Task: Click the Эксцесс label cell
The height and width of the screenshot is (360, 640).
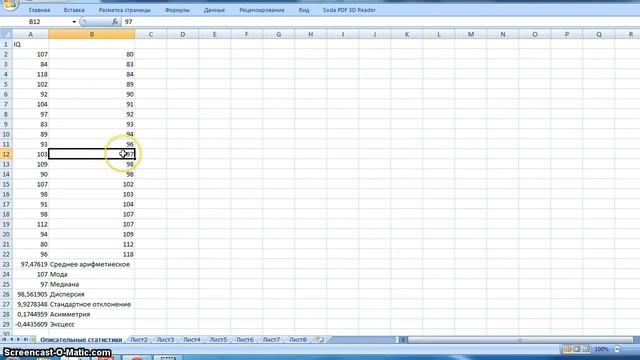Action: coord(91,324)
